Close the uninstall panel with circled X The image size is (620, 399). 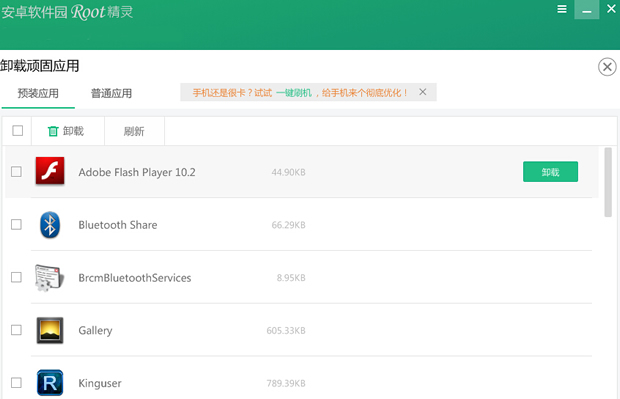point(607,67)
